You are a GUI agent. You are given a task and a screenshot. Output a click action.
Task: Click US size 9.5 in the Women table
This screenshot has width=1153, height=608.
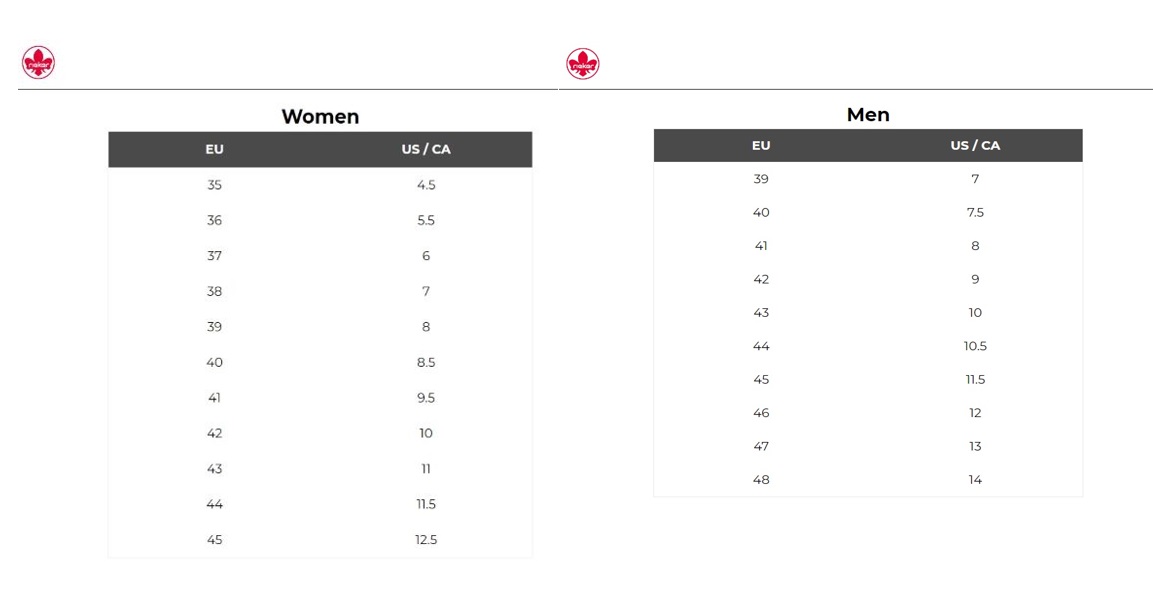426,398
